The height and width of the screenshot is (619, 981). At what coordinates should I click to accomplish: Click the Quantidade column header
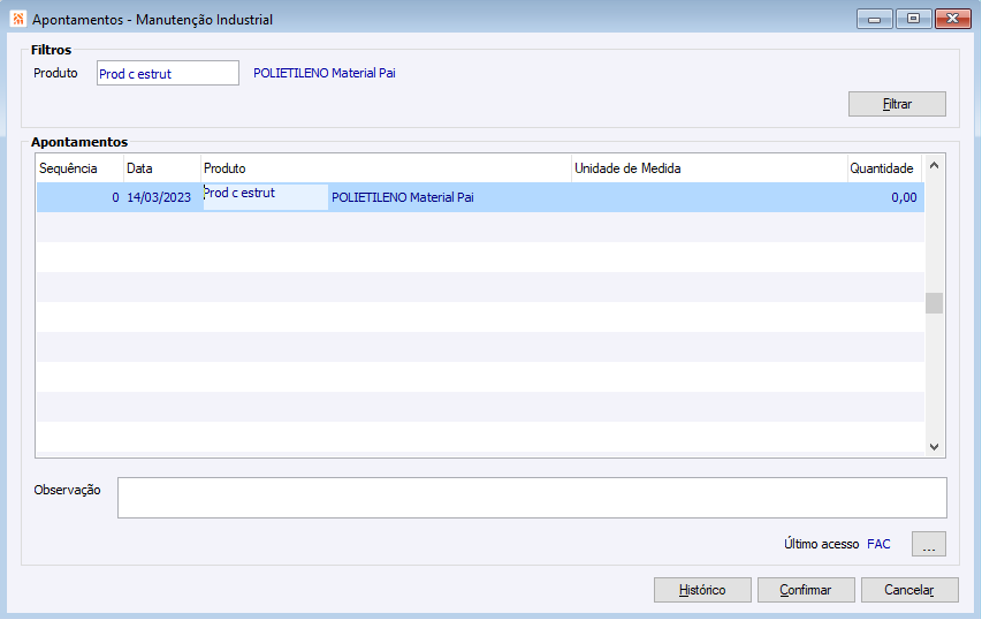tap(885, 168)
